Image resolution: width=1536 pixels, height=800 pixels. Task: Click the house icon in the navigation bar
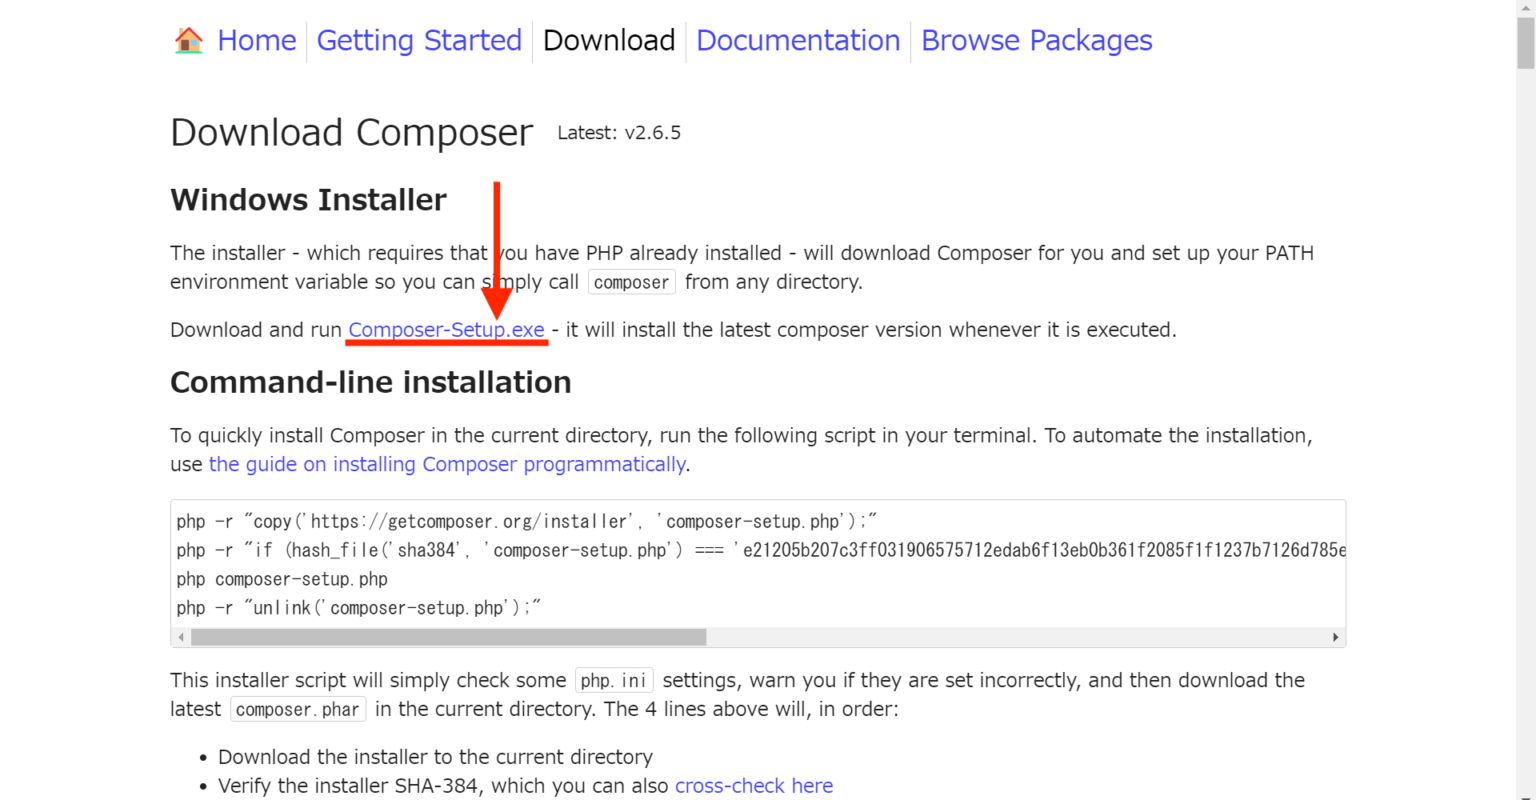tap(187, 40)
